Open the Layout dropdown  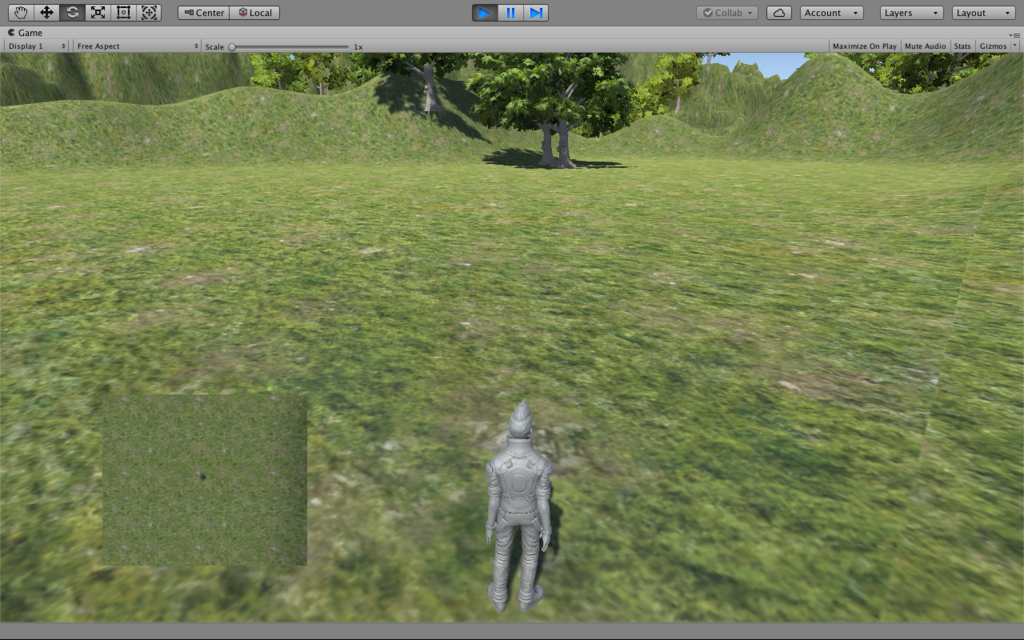pyautogui.click(x=983, y=12)
